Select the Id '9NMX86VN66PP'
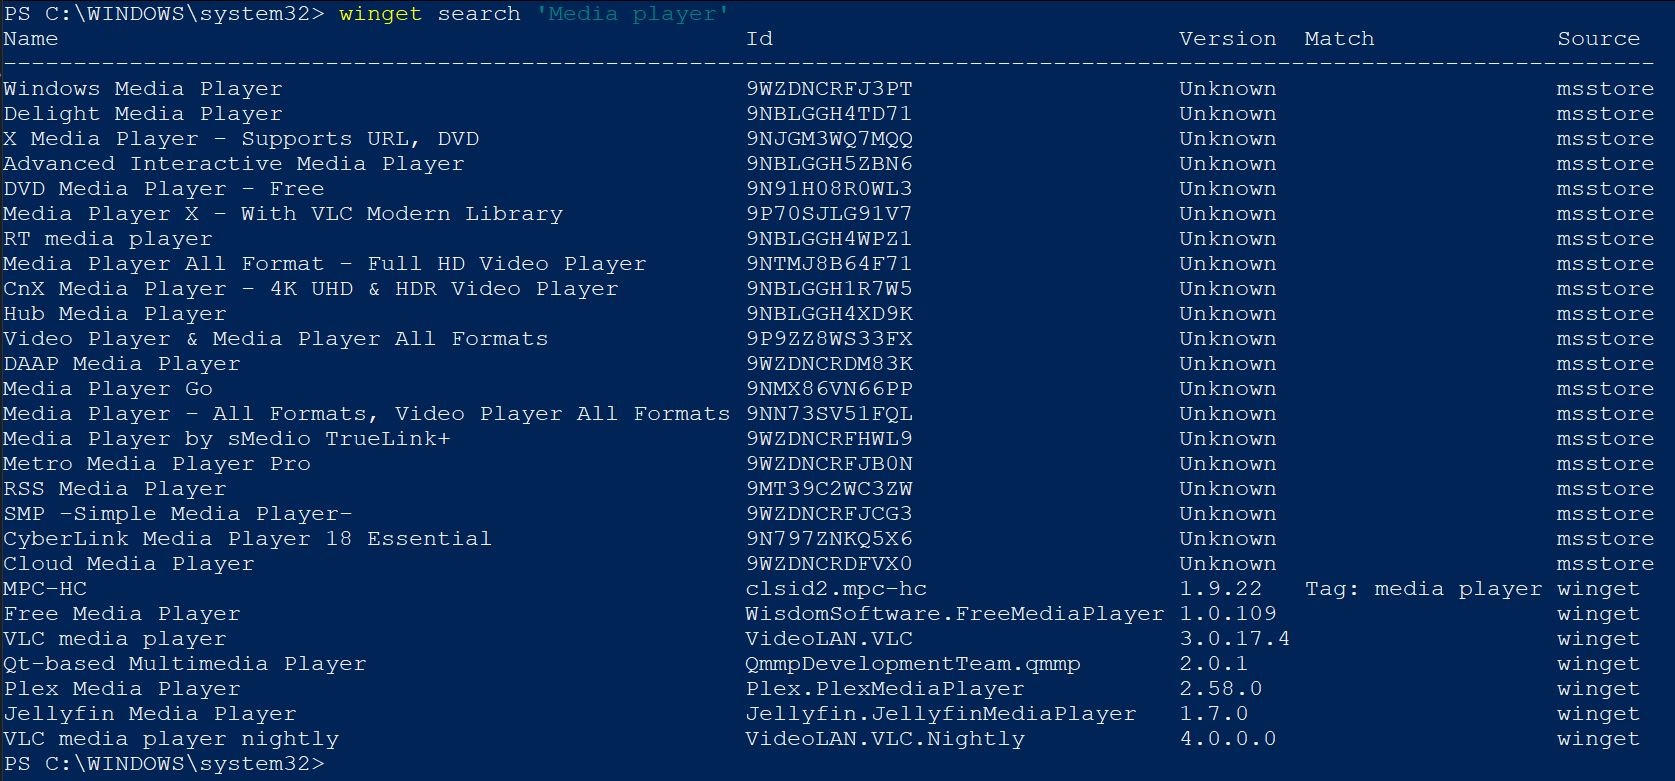The height and width of the screenshot is (781, 1675). 829,389
